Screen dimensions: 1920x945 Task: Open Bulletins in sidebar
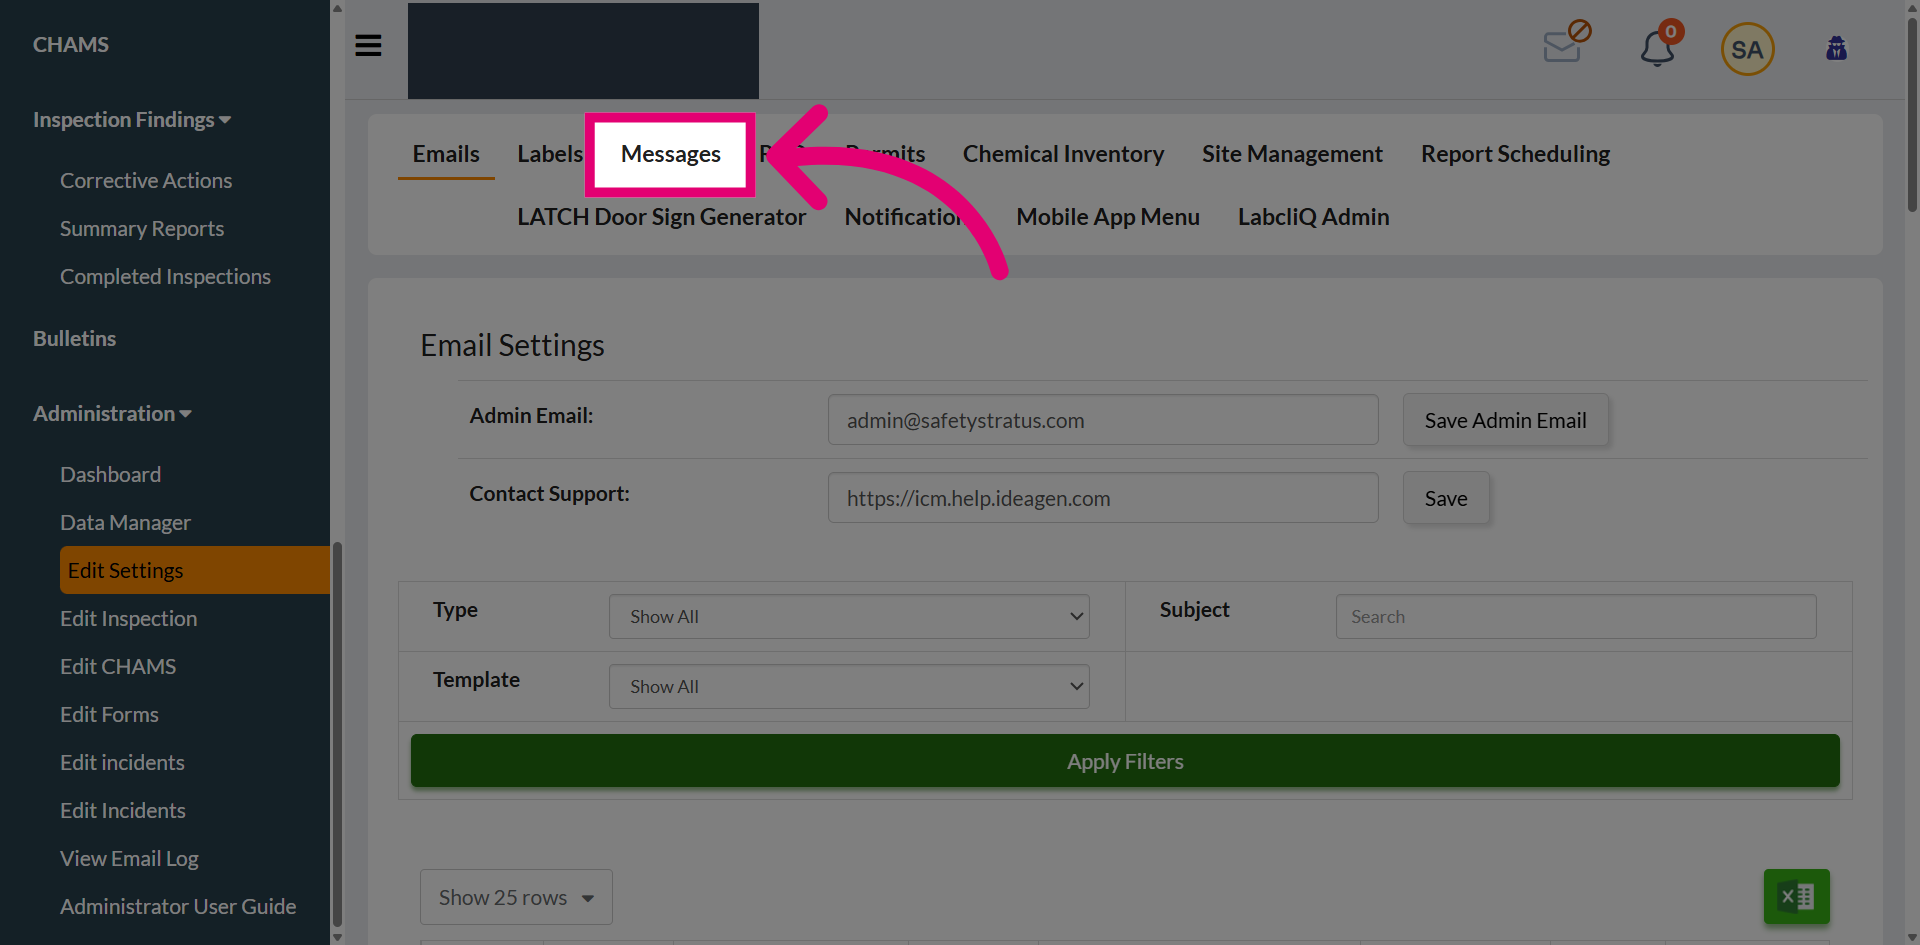tap(74, 338)
